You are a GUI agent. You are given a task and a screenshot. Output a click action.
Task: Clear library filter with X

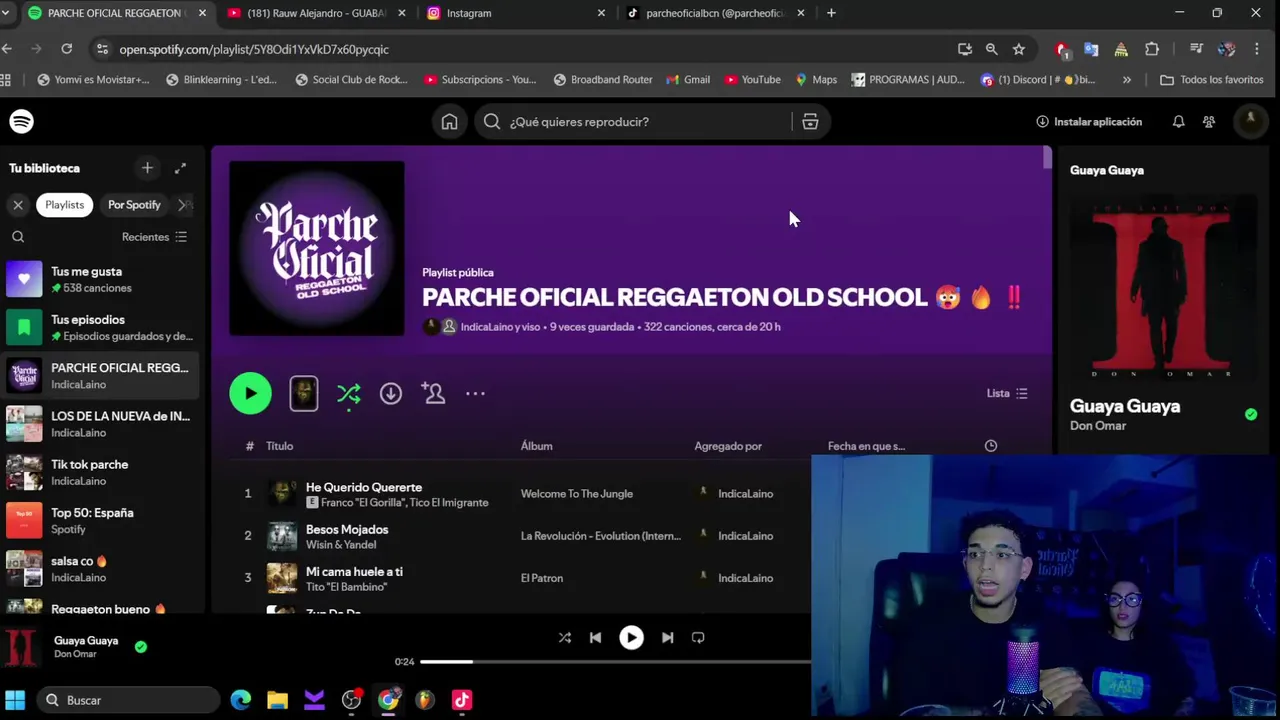coord(18,205)
